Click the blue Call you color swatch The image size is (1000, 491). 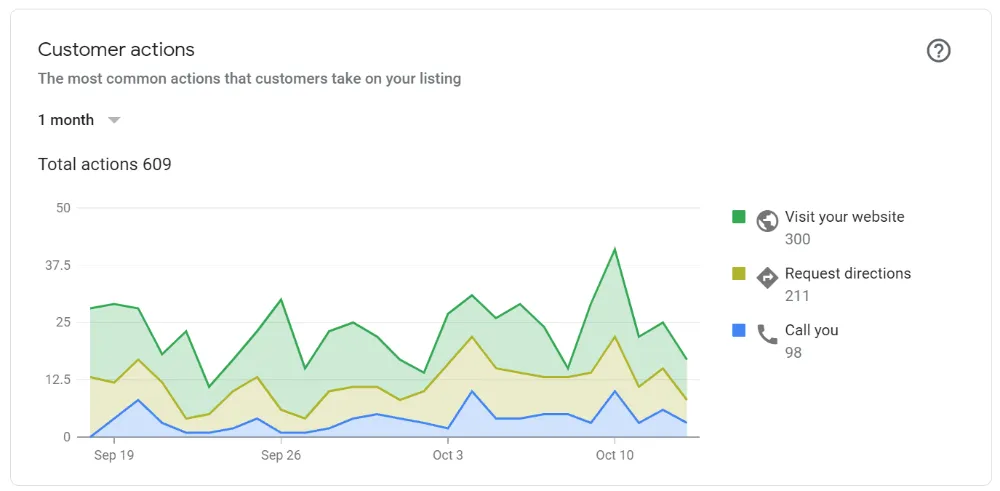click(739, 330)
